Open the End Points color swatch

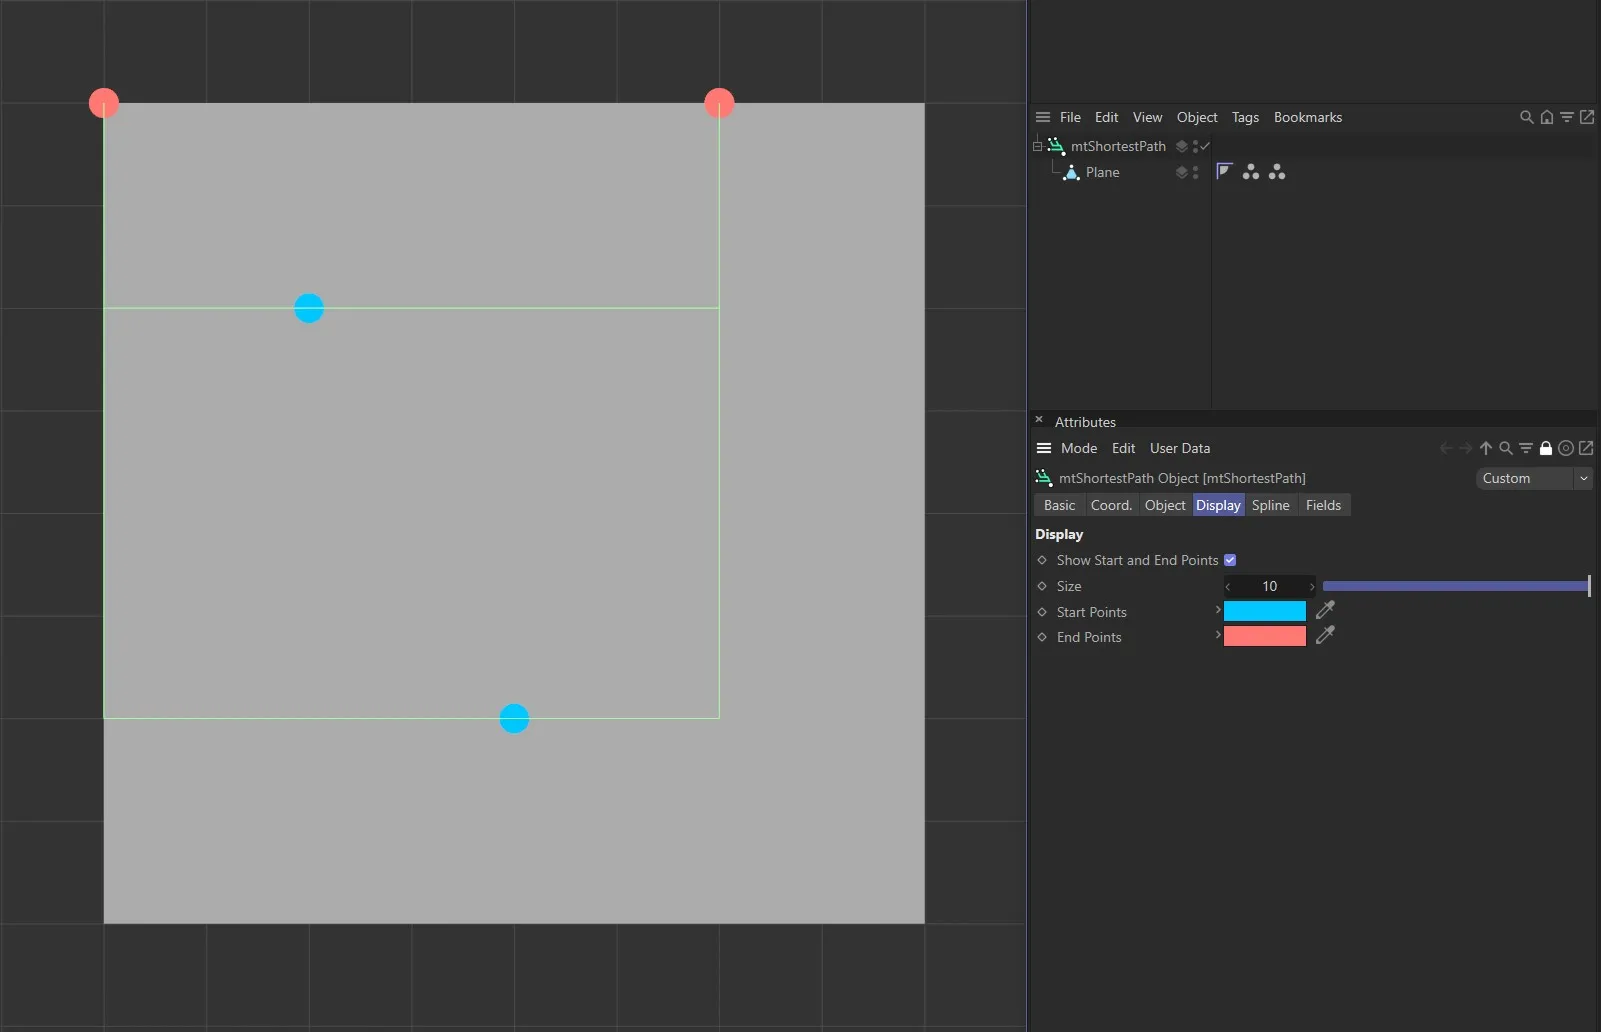click(1263, 636)
